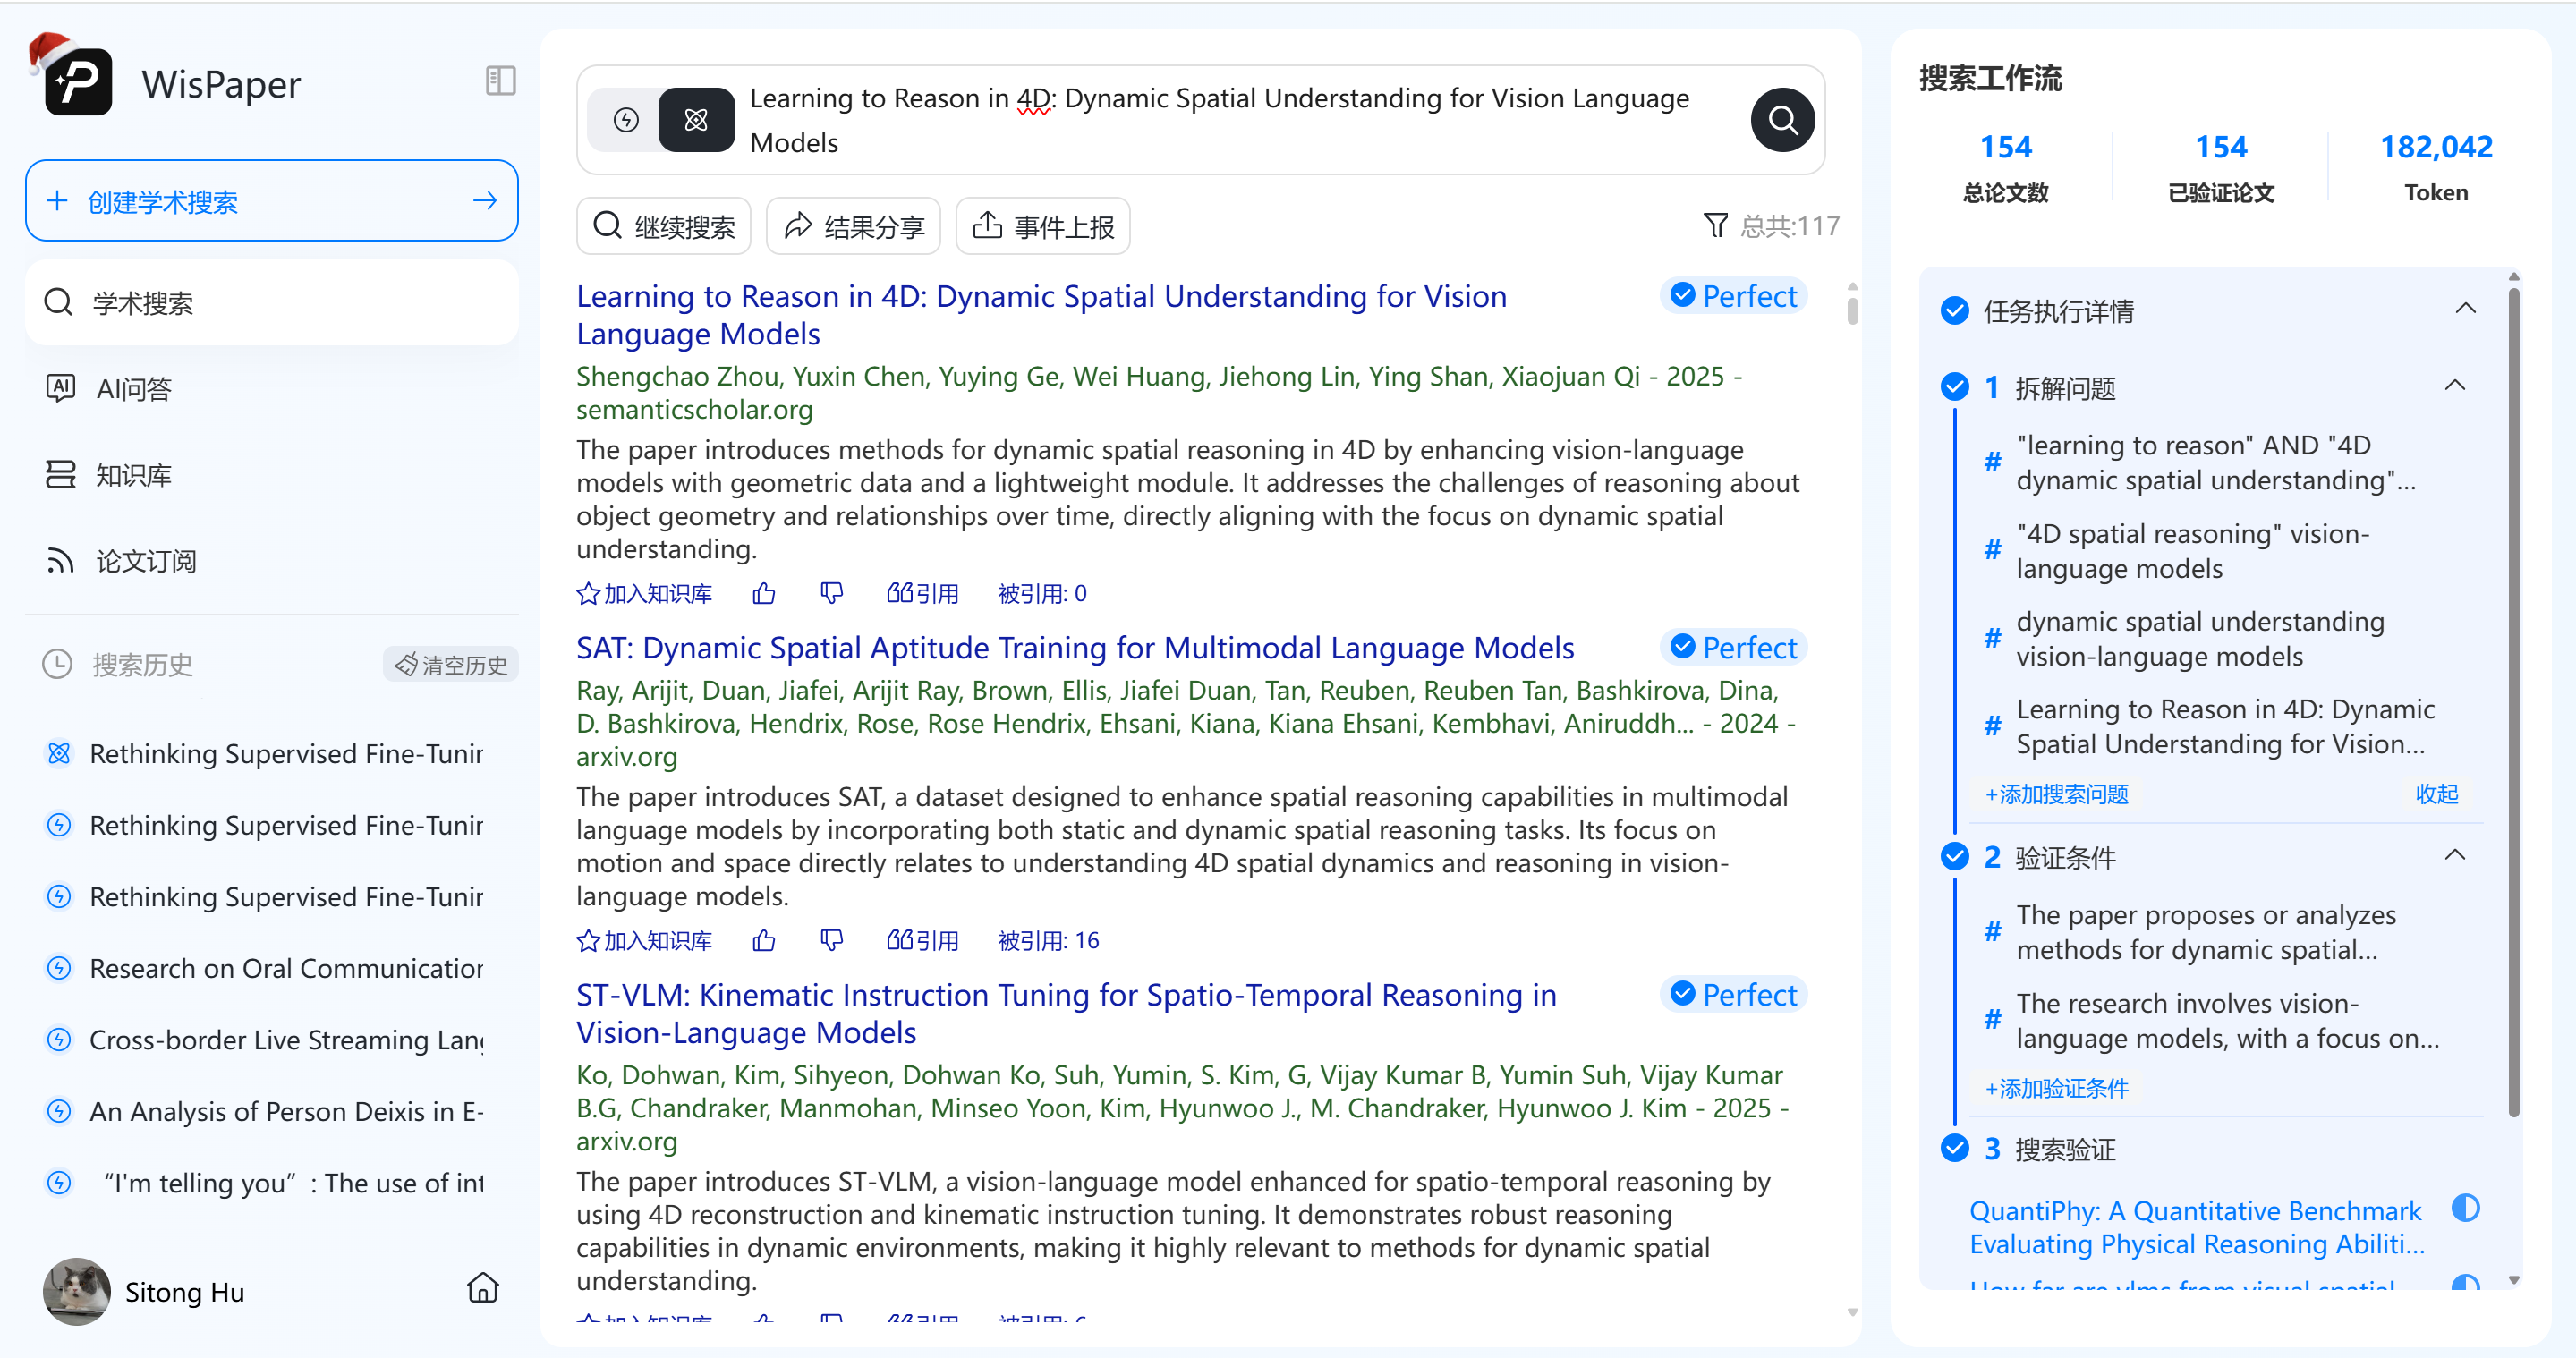
Task: Thumbs down the first paper result
Action: click(x=831, y=593)
